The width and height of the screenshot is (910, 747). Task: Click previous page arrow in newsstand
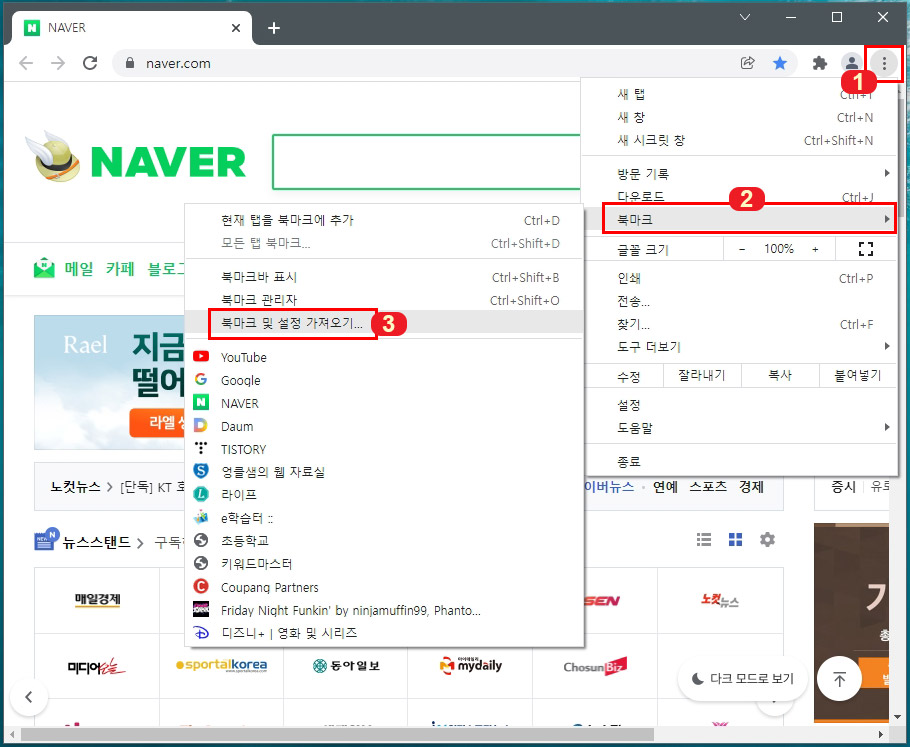click(x=28, y=697)
